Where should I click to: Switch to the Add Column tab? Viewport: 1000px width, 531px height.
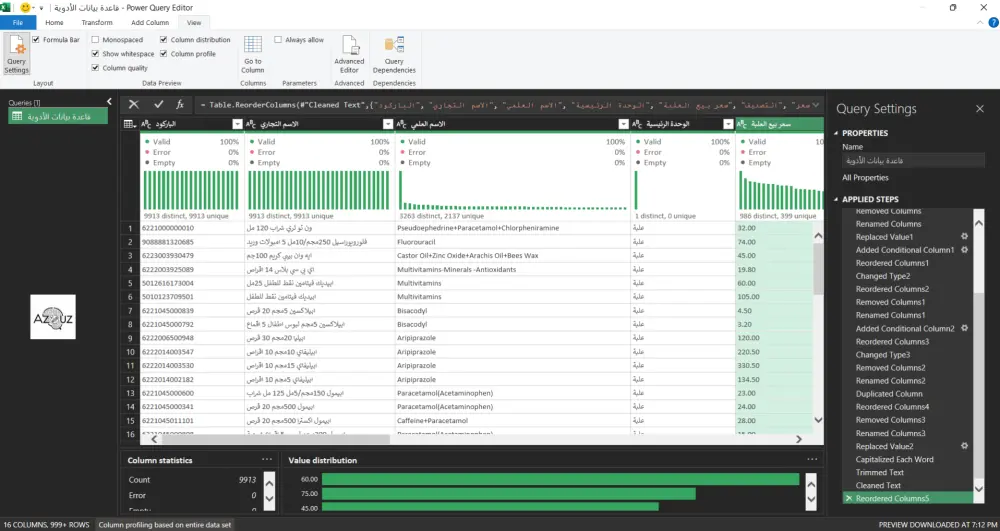150,22
